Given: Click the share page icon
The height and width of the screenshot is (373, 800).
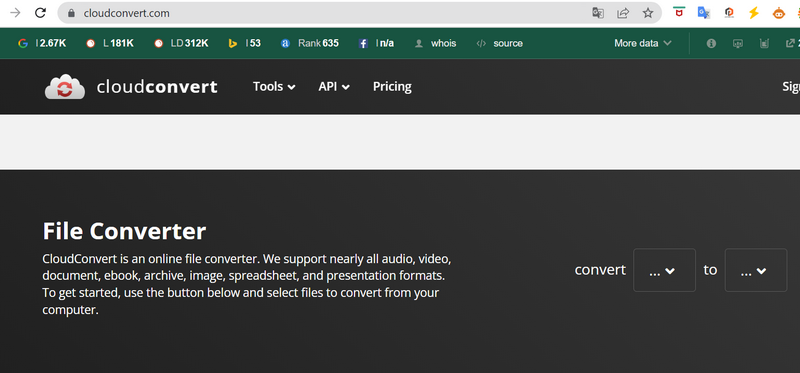Looking at the screenshot, I should [x=623, y=13].
